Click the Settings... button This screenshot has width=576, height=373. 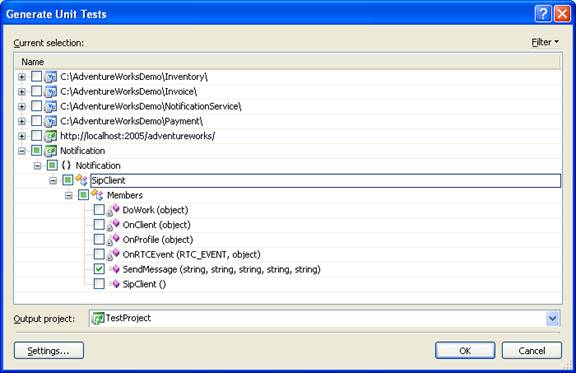49,351
